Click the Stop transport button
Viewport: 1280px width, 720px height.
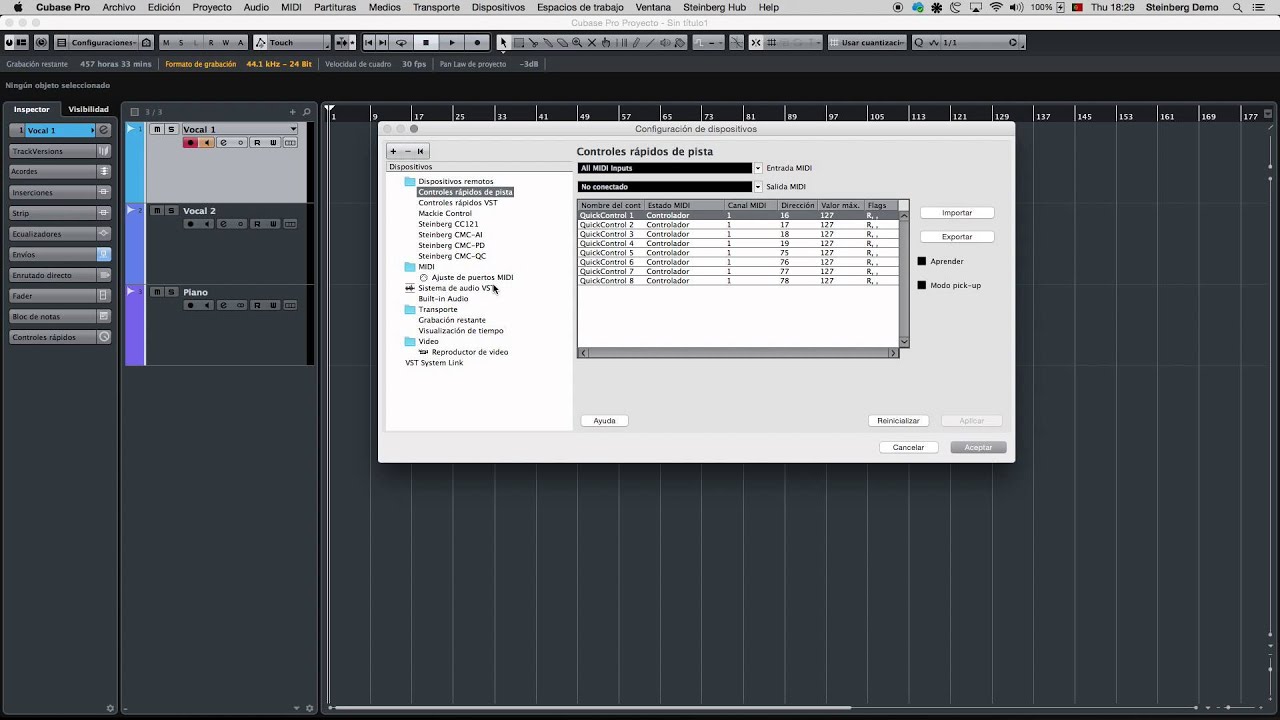click(x=426, y=43)
